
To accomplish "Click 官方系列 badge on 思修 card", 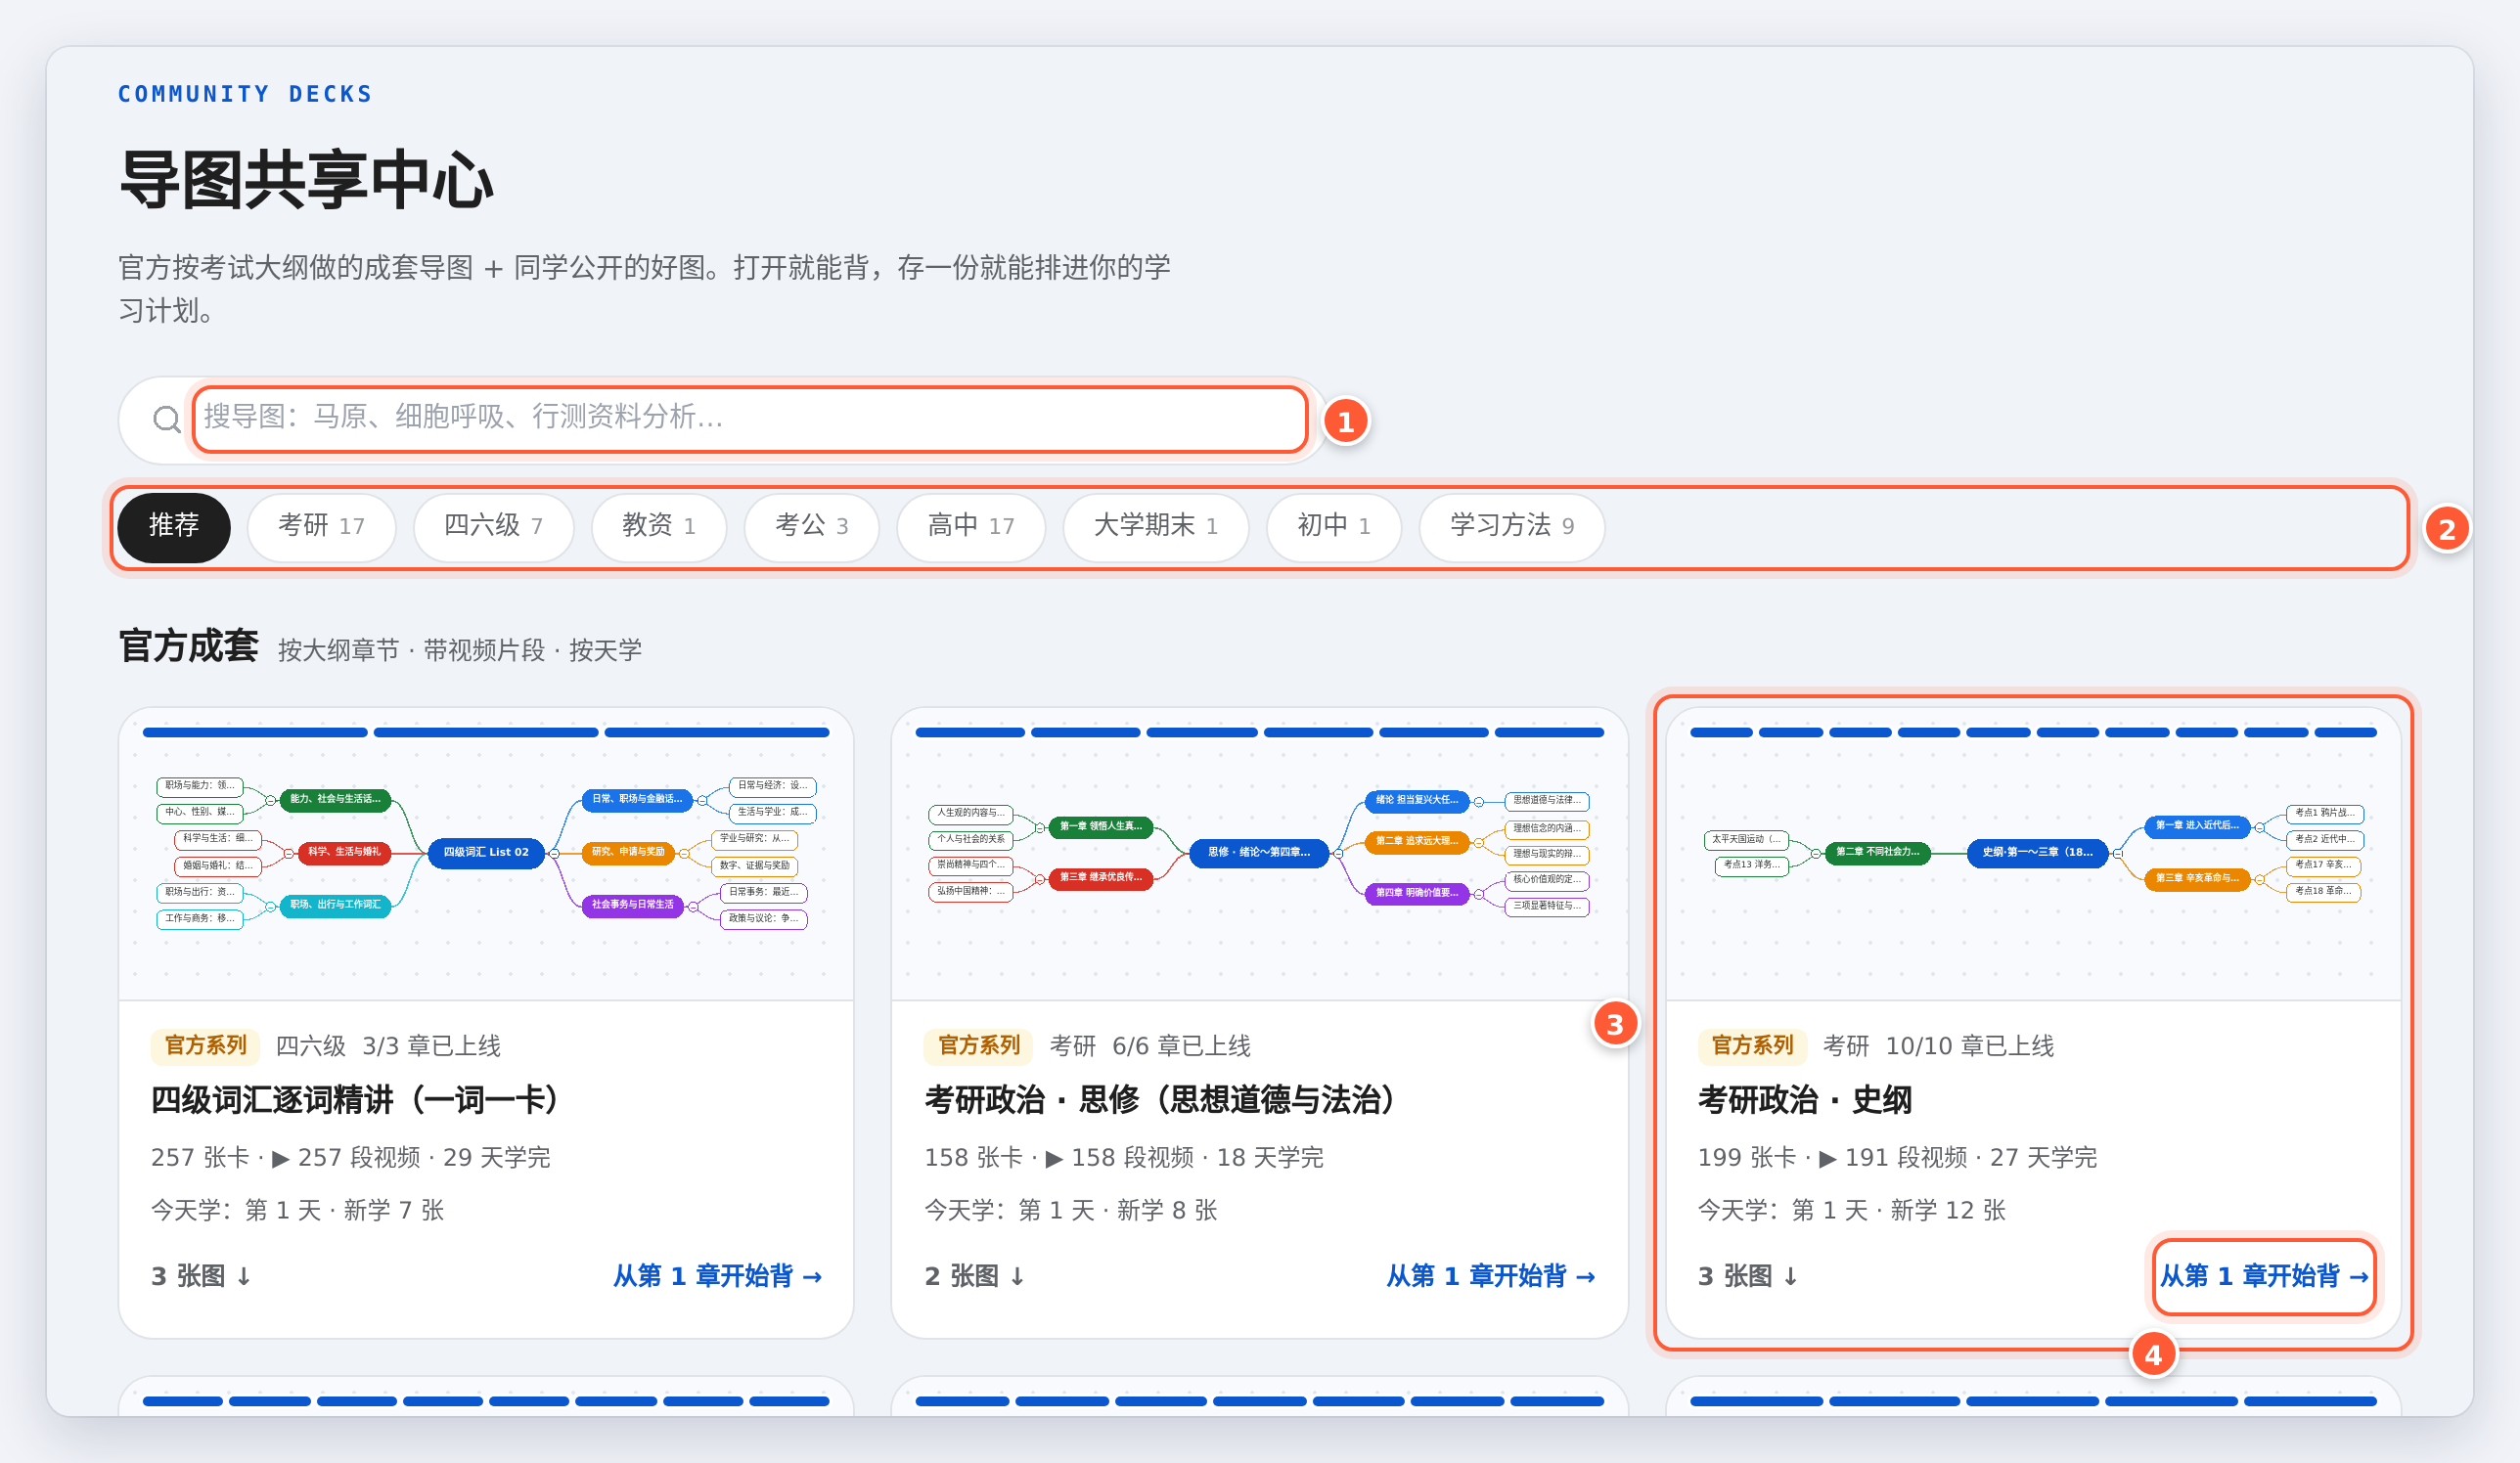I will (979, 1046).
